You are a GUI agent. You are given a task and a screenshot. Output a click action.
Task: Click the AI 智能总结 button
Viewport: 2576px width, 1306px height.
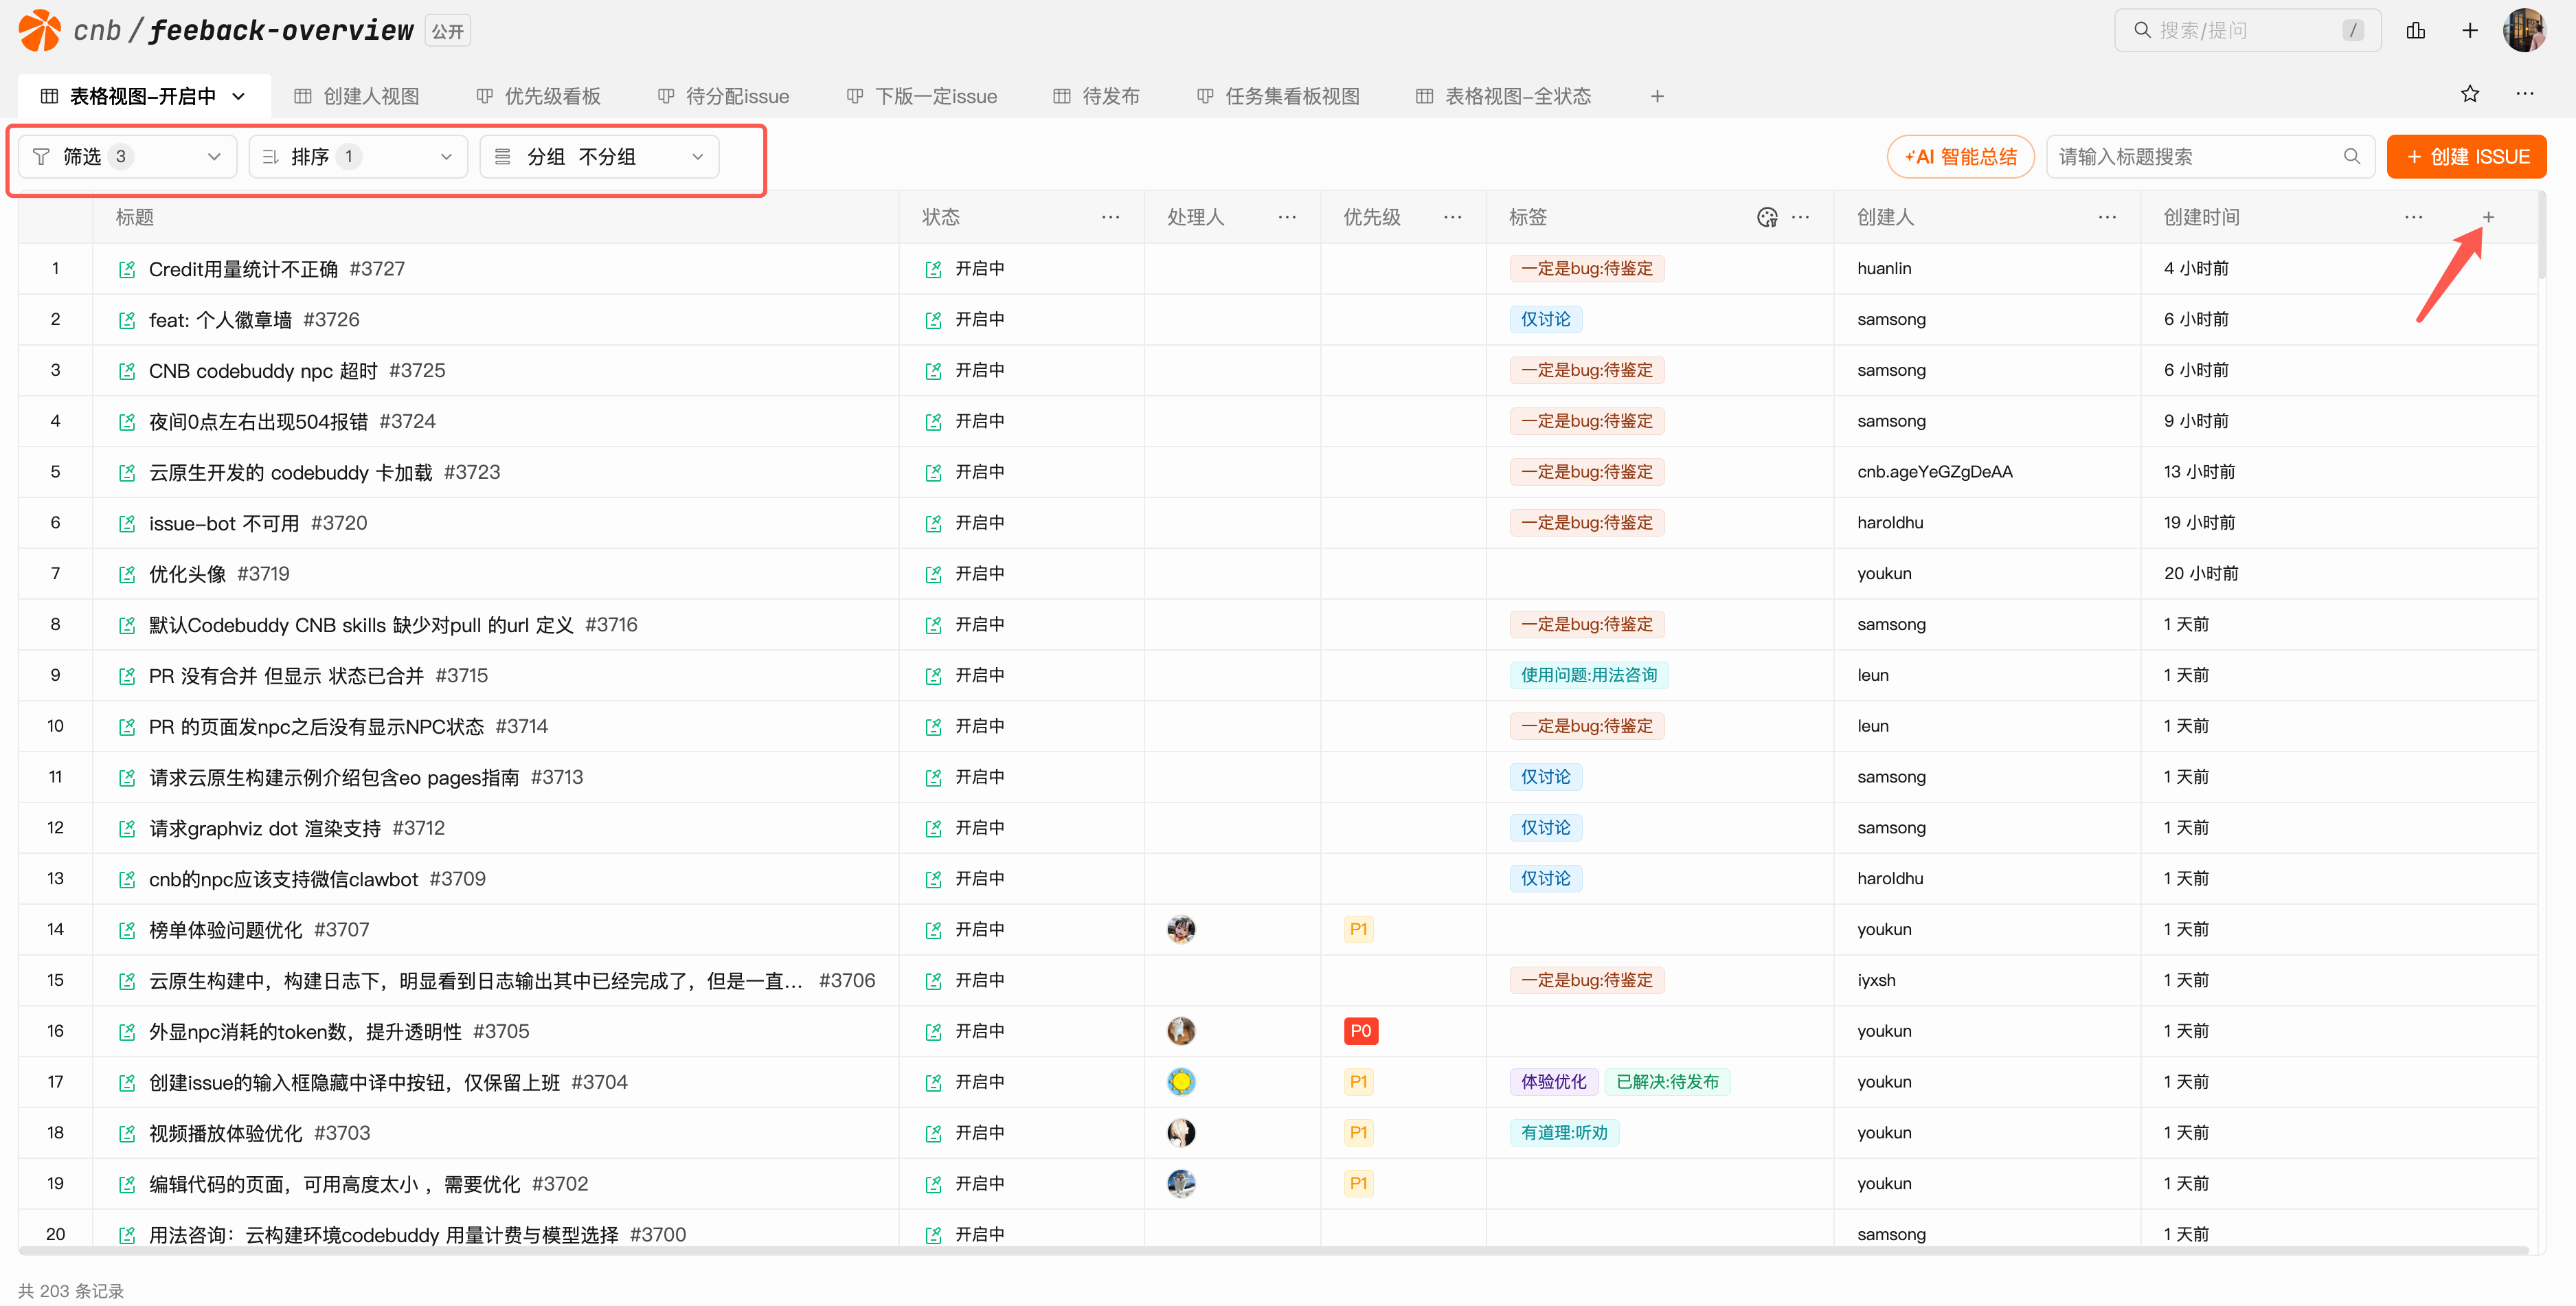tap(1960, 157)
